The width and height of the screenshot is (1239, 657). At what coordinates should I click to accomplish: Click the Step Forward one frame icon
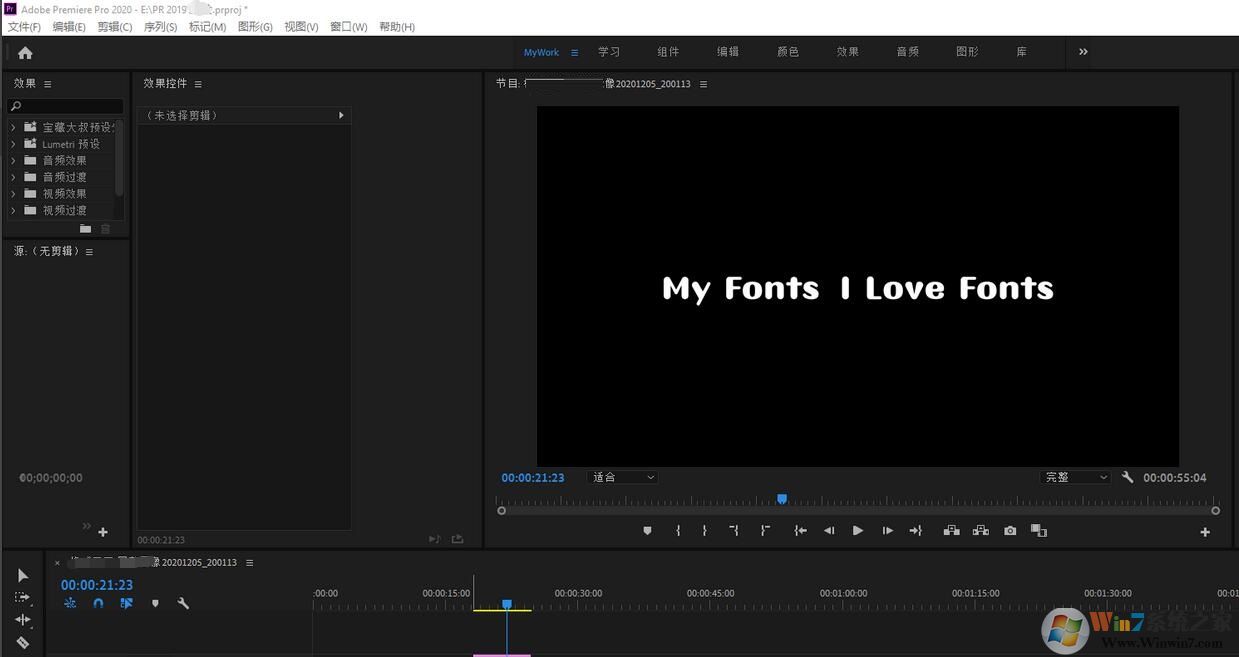pos(886,530)
